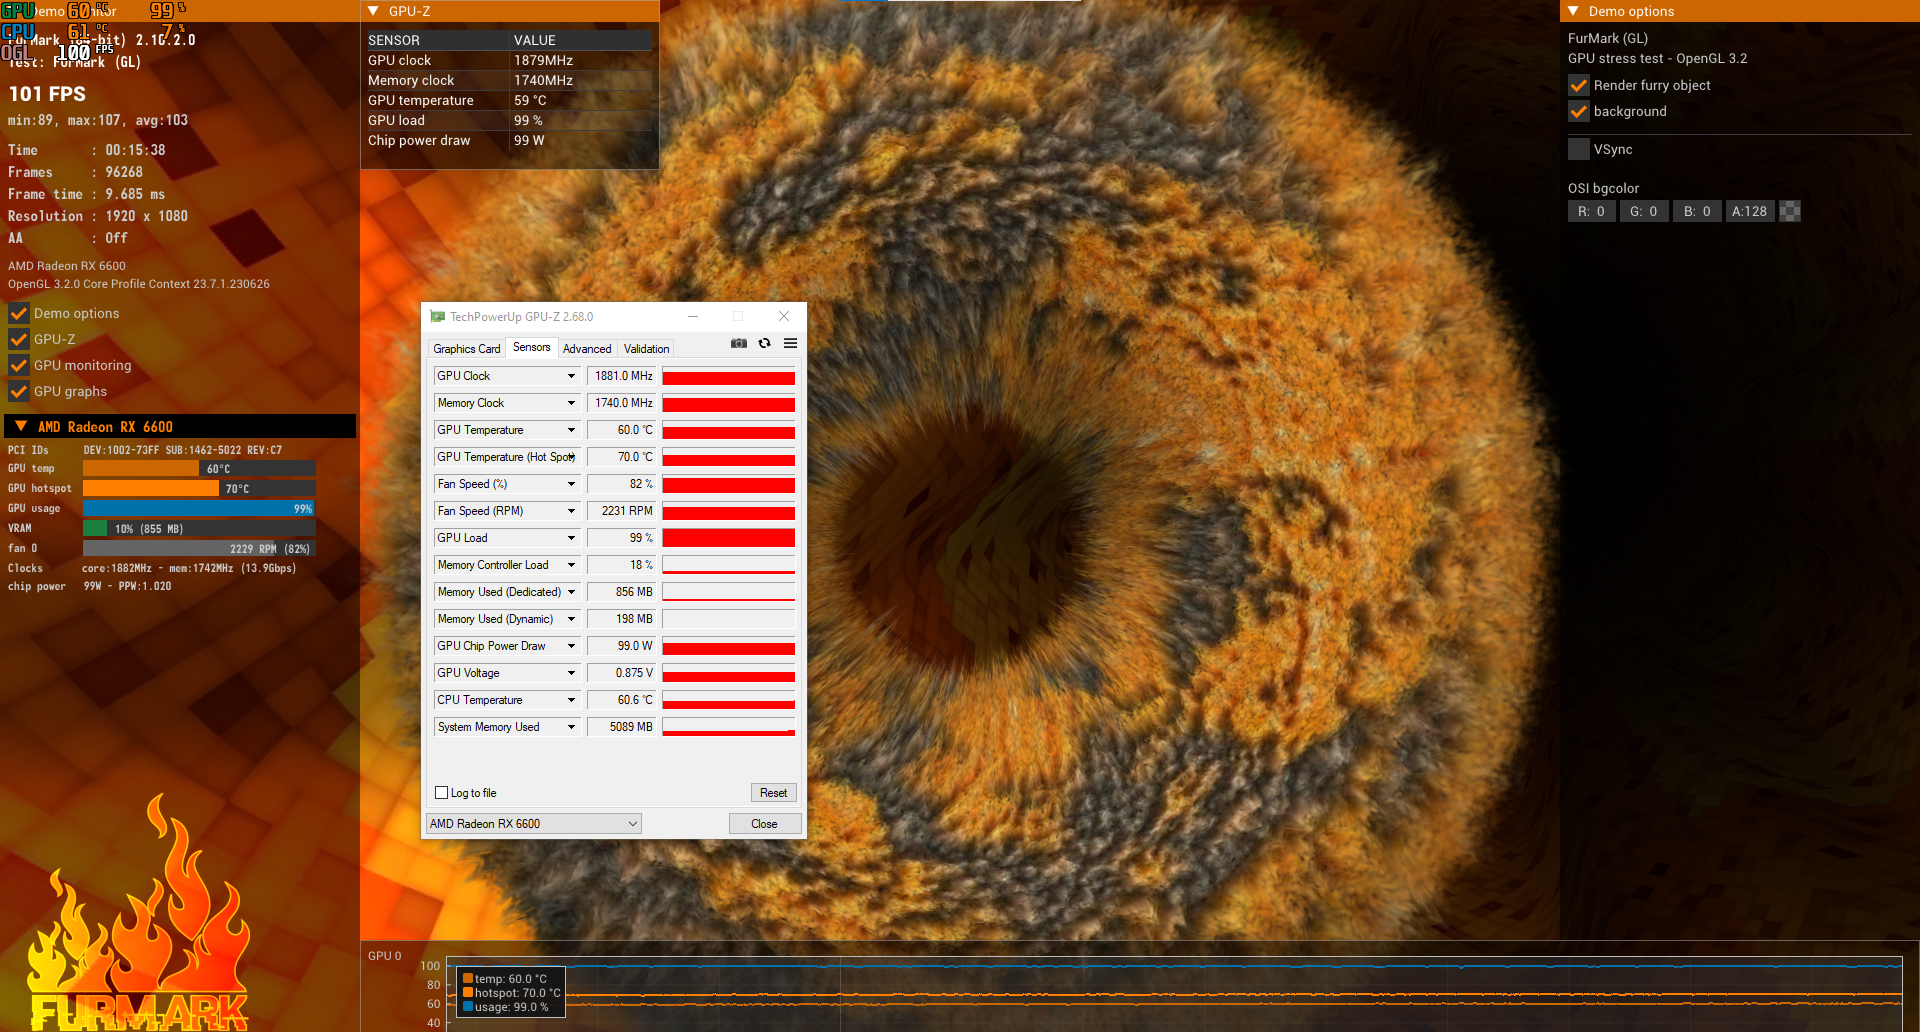
Task: Click the GPU Clock 1881.0 MHz value
Action: (x=622, y=376)
